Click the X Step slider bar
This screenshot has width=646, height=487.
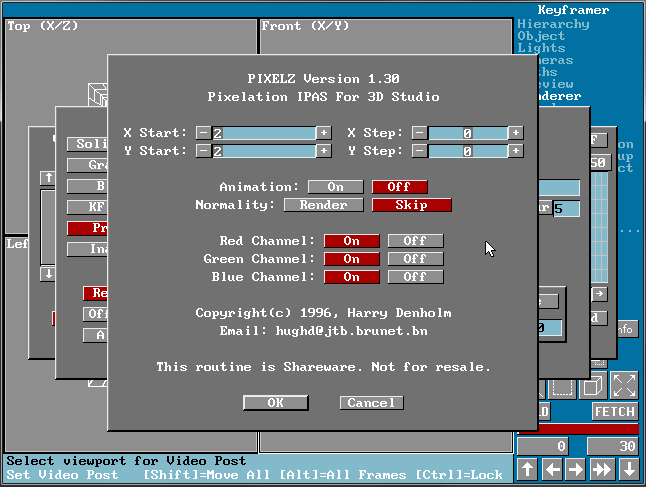pos(468,133)
